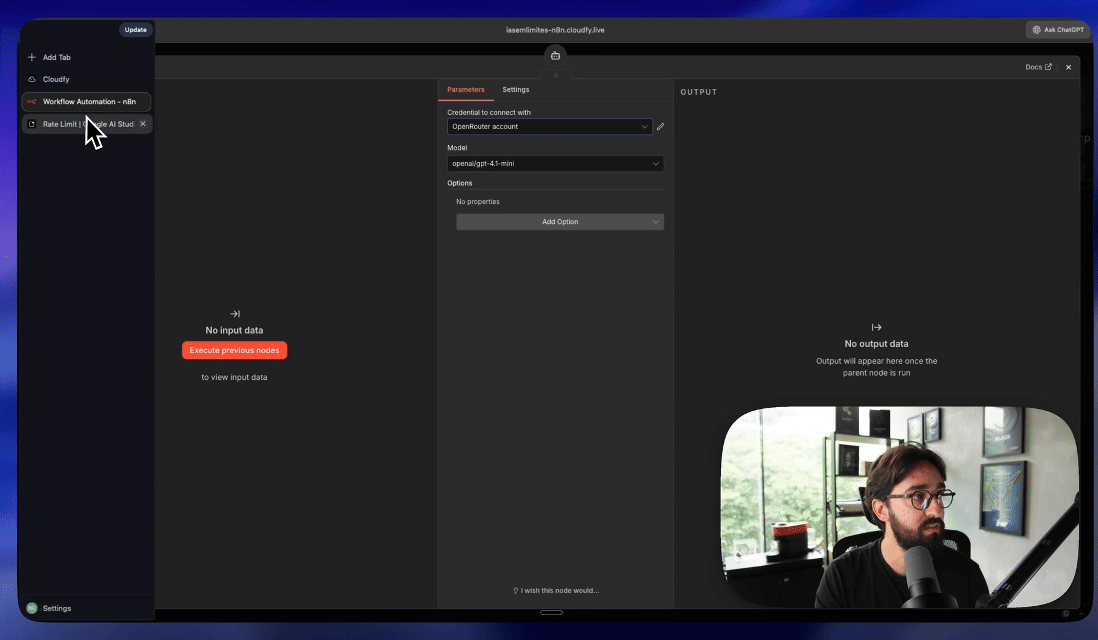Screen dimensions: 1098x640
Task: Click the Execute previous nodes button
Action: click(235, 350)
